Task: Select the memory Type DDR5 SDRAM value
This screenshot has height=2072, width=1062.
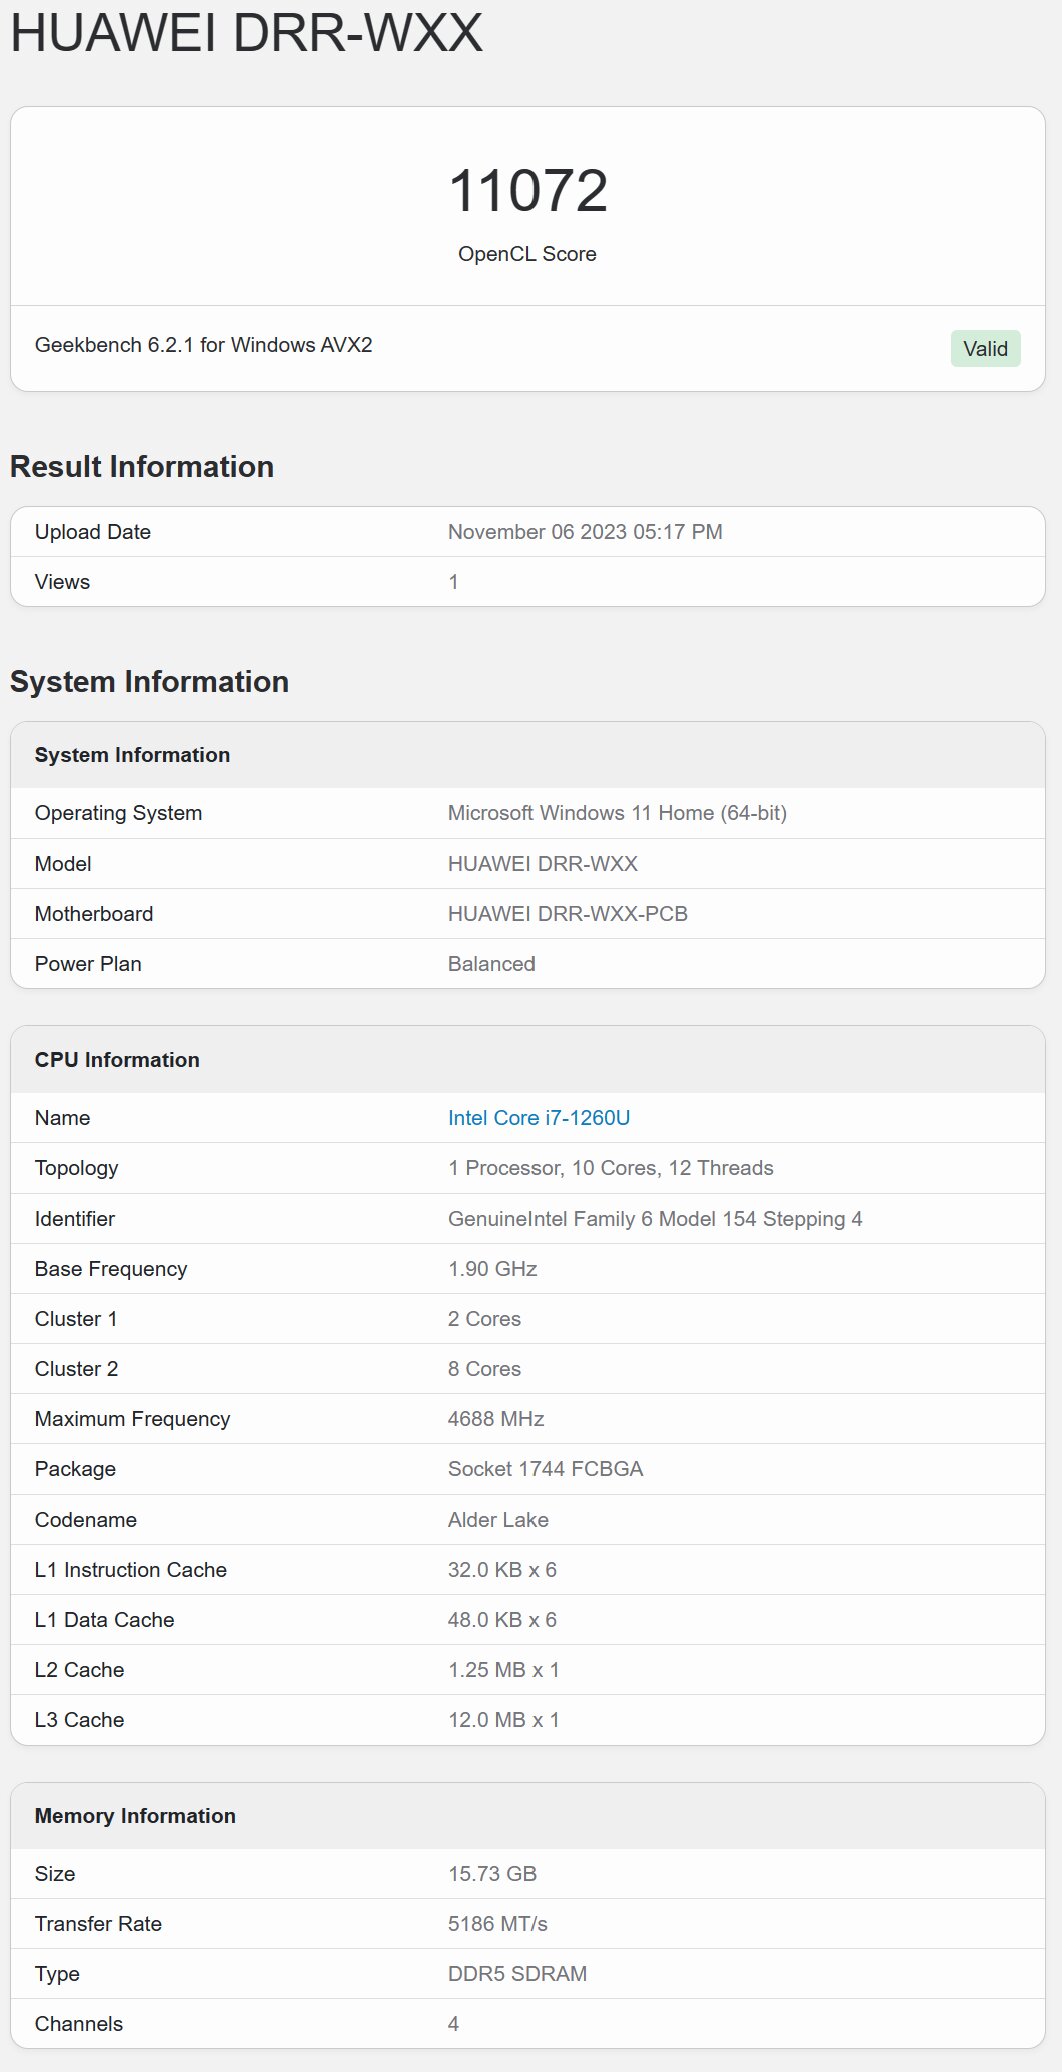Action: 517,1974
